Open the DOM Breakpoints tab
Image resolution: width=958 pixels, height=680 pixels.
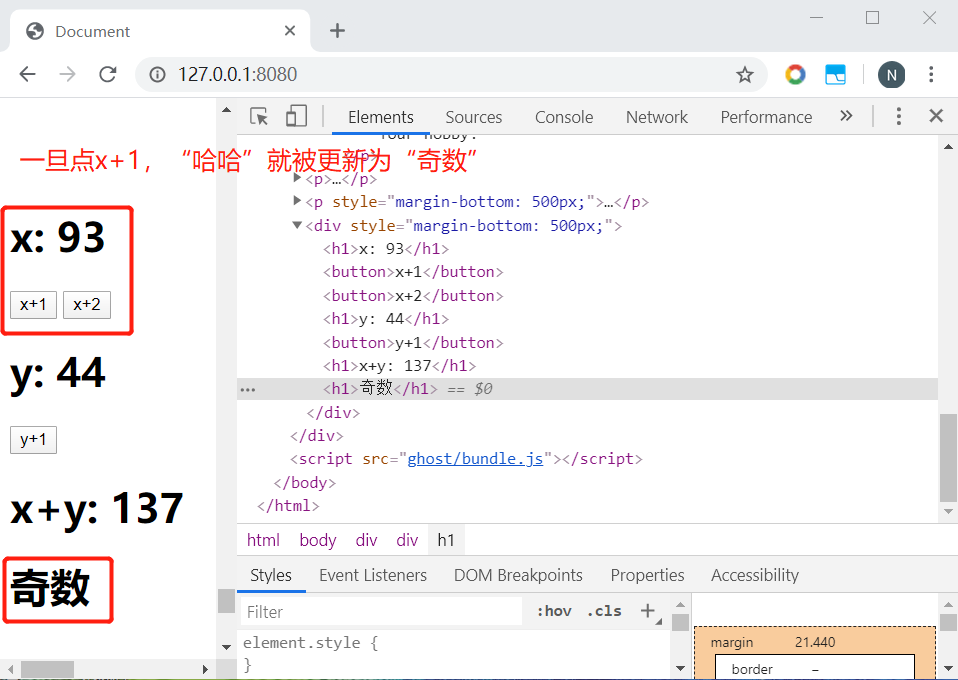point(518,575)
